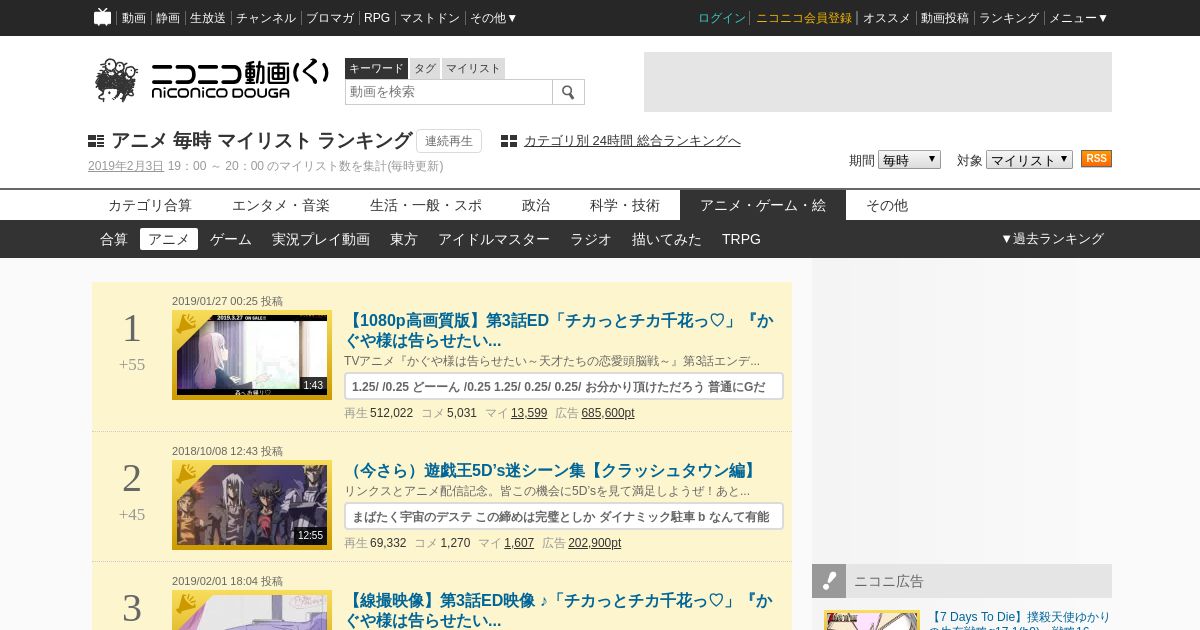Open rank 3 線撮映像 video thumbnail

click(252, 610)
